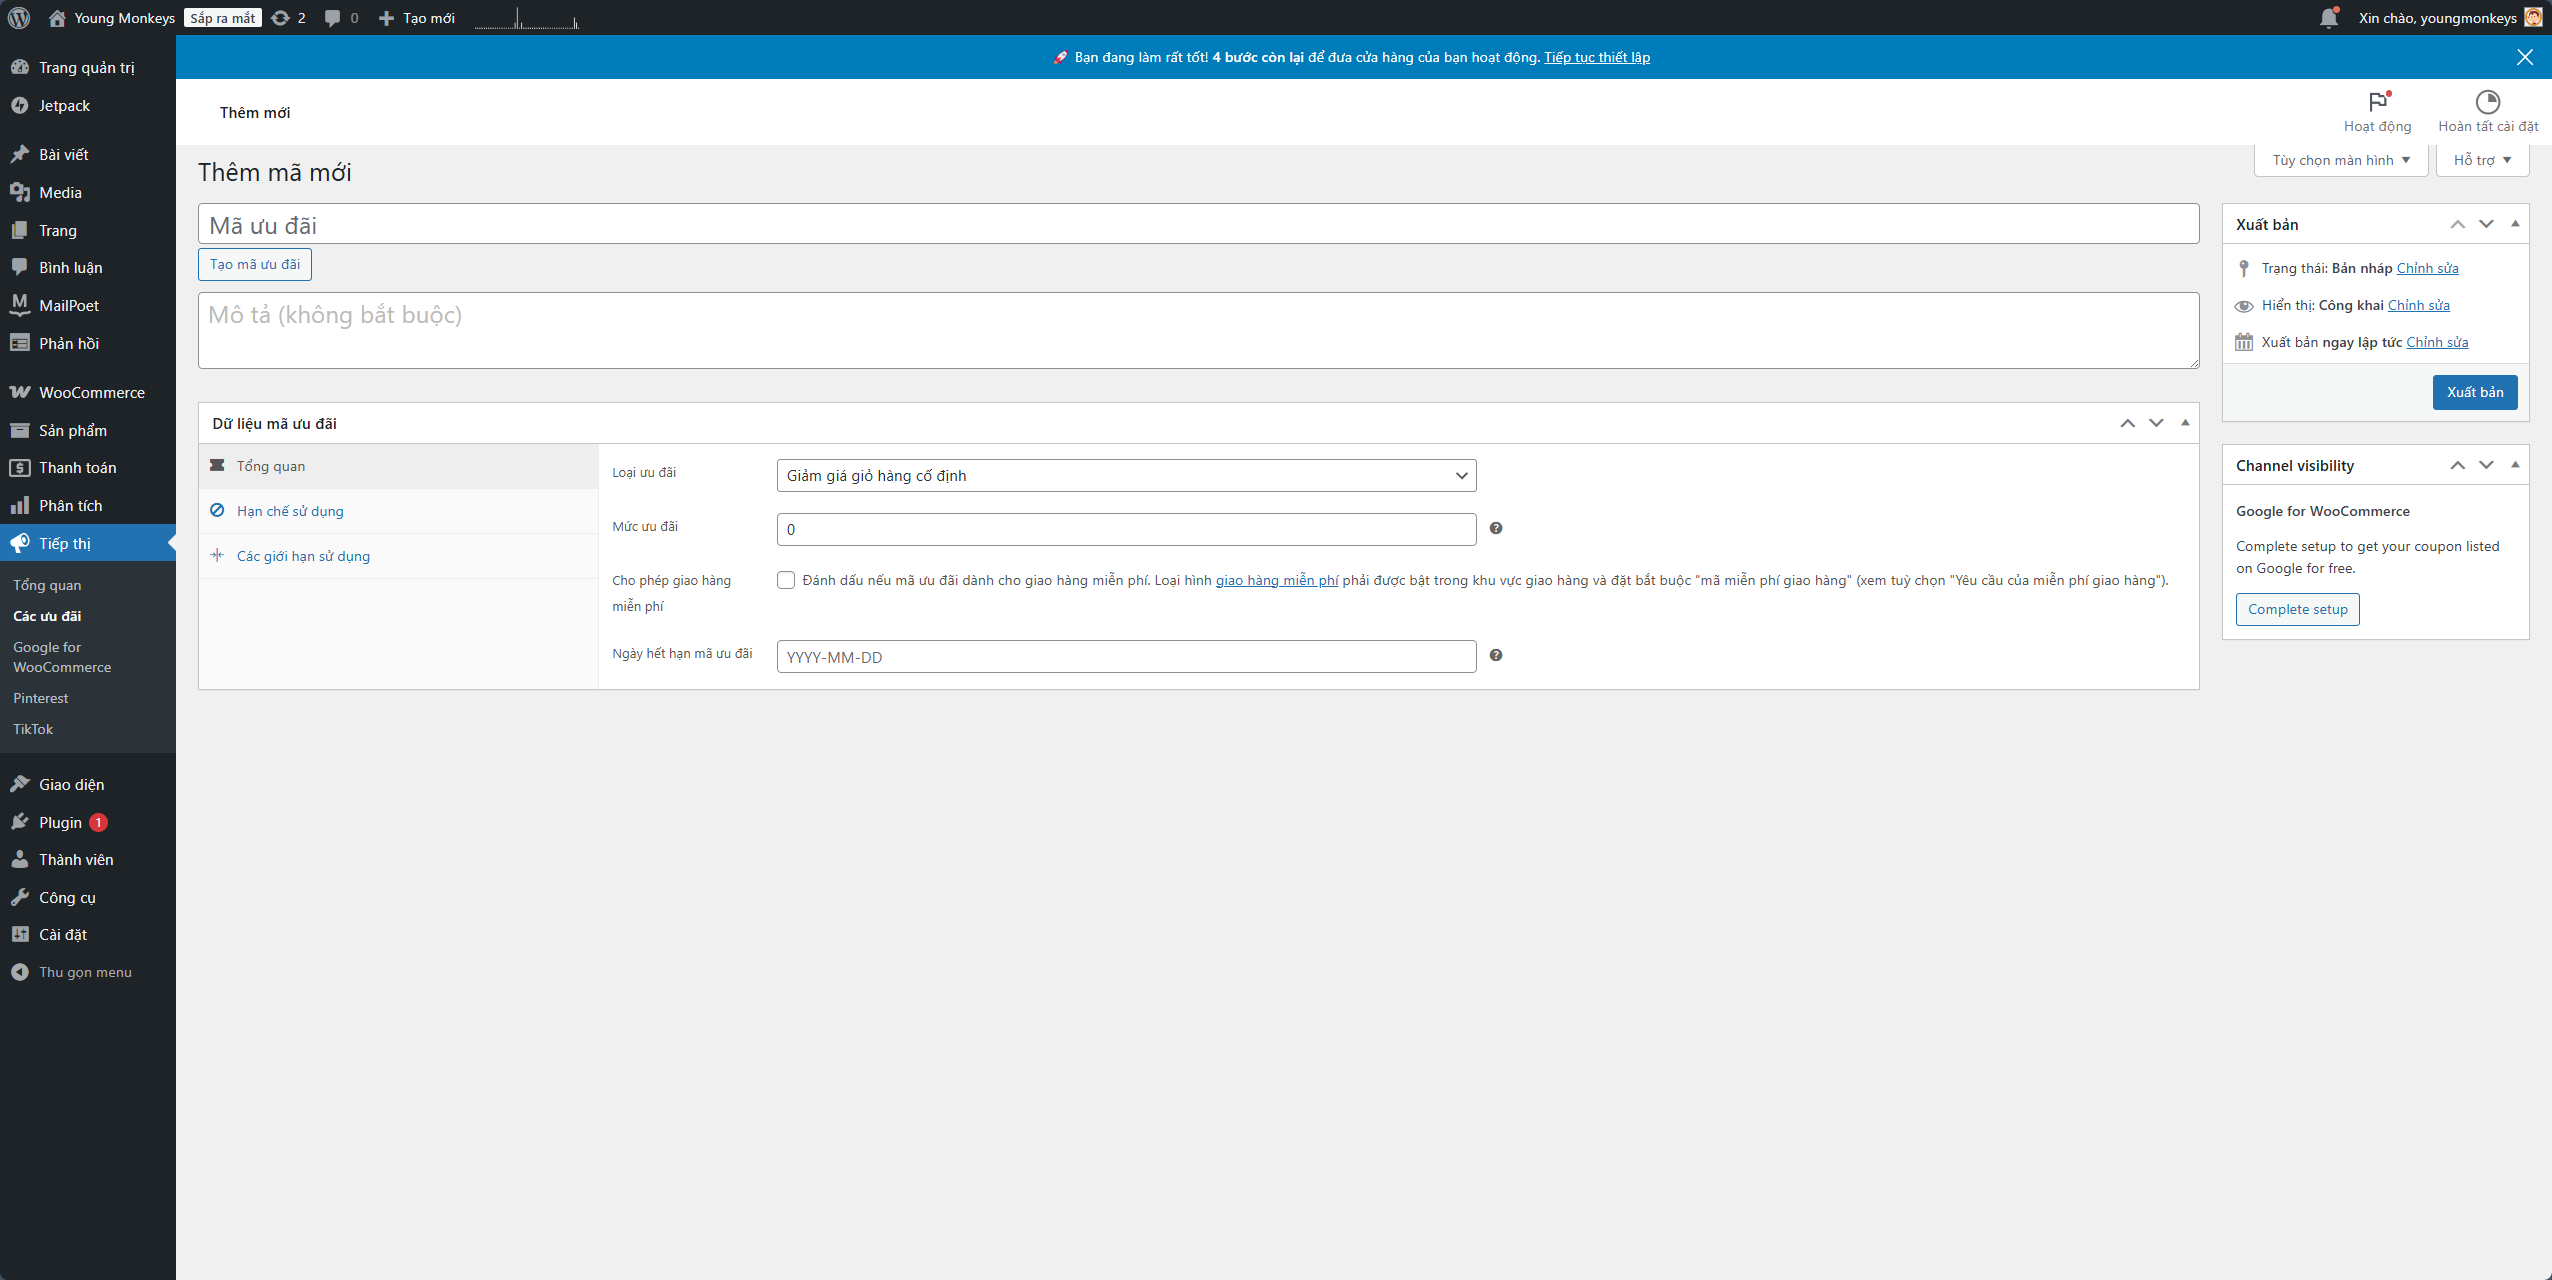Click the Mã ưu đãi code field
This screenshot has height=1280, width=2552.
[1198, 225]
